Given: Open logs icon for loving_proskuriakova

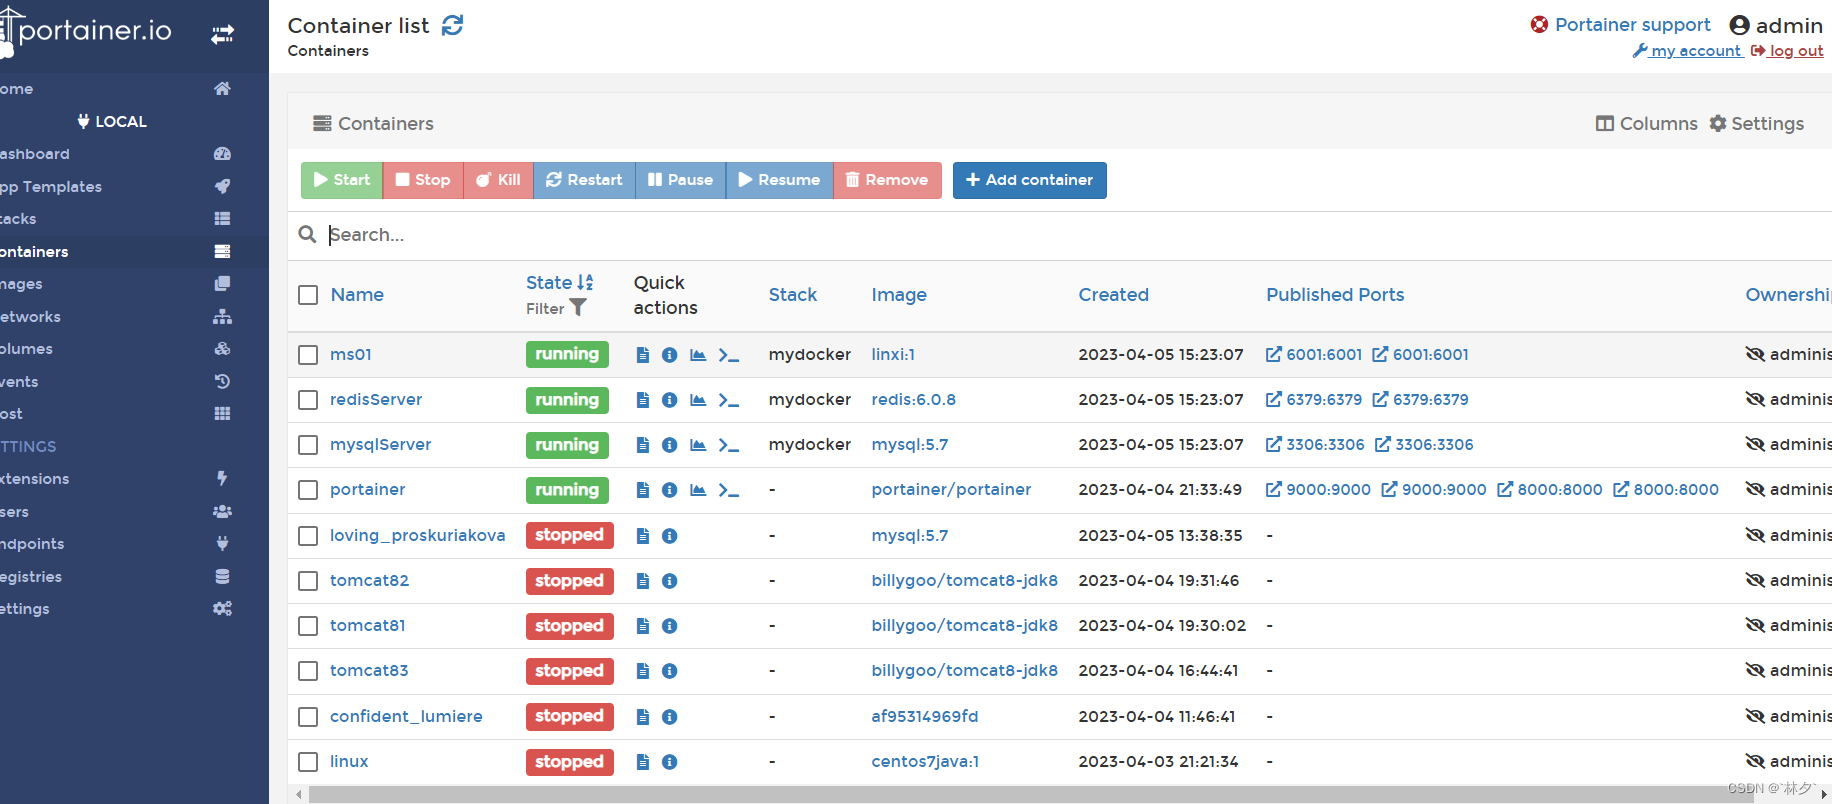Looking at the screenshot, I should coord(643,536).
